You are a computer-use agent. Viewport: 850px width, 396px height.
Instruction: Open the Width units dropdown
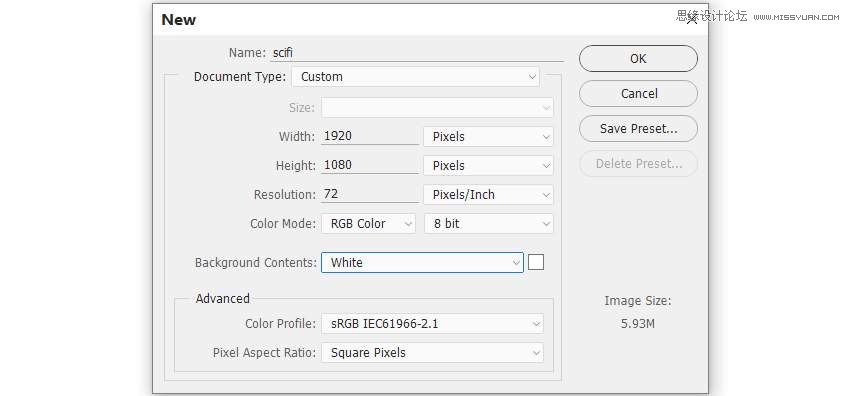click(488, 137)
